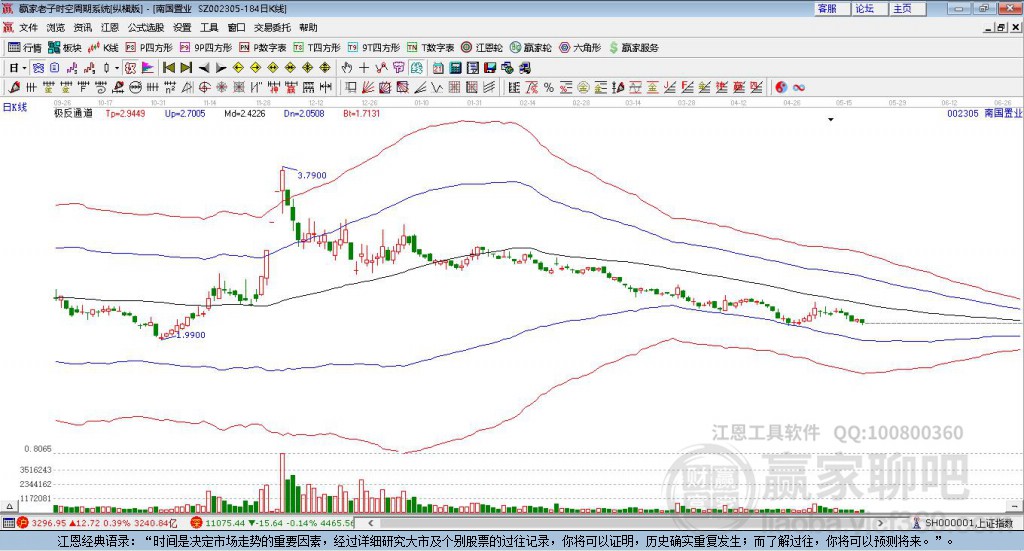The image size is (1024, 551).
Task: Select the red pencil drawing tool
Action: click(14, 87)
